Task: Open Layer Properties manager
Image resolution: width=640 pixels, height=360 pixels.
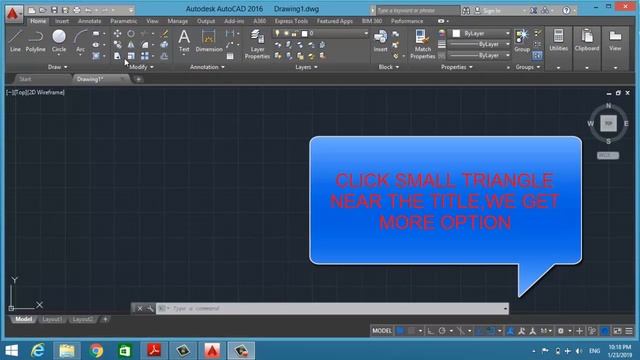Action: (x=257, y=44)
